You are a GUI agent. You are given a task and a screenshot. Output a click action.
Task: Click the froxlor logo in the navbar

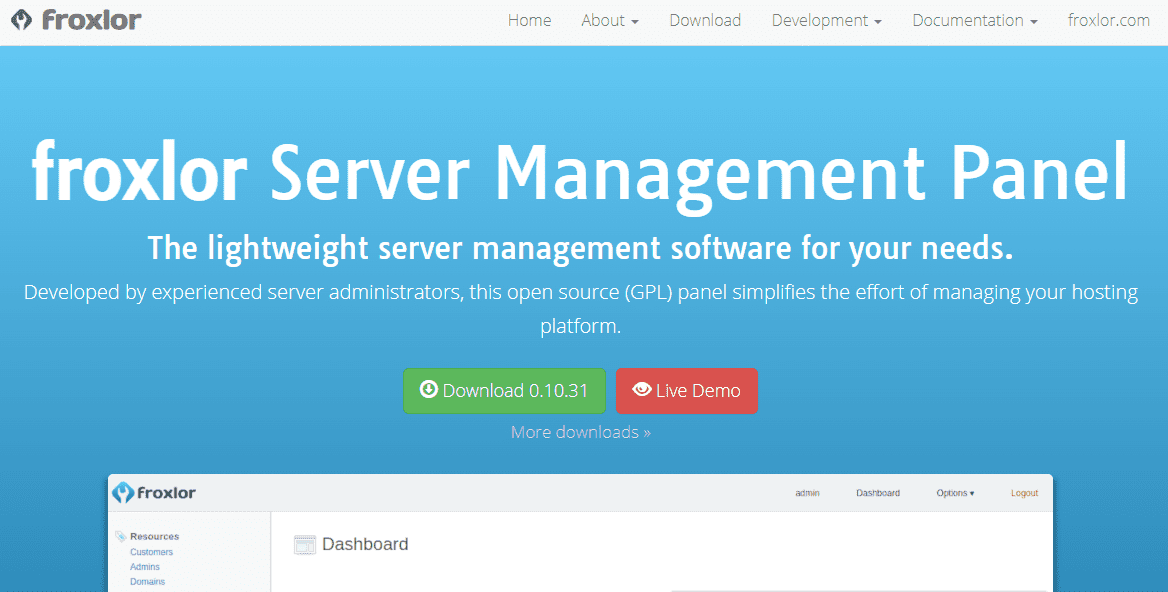tap(76, 20)
